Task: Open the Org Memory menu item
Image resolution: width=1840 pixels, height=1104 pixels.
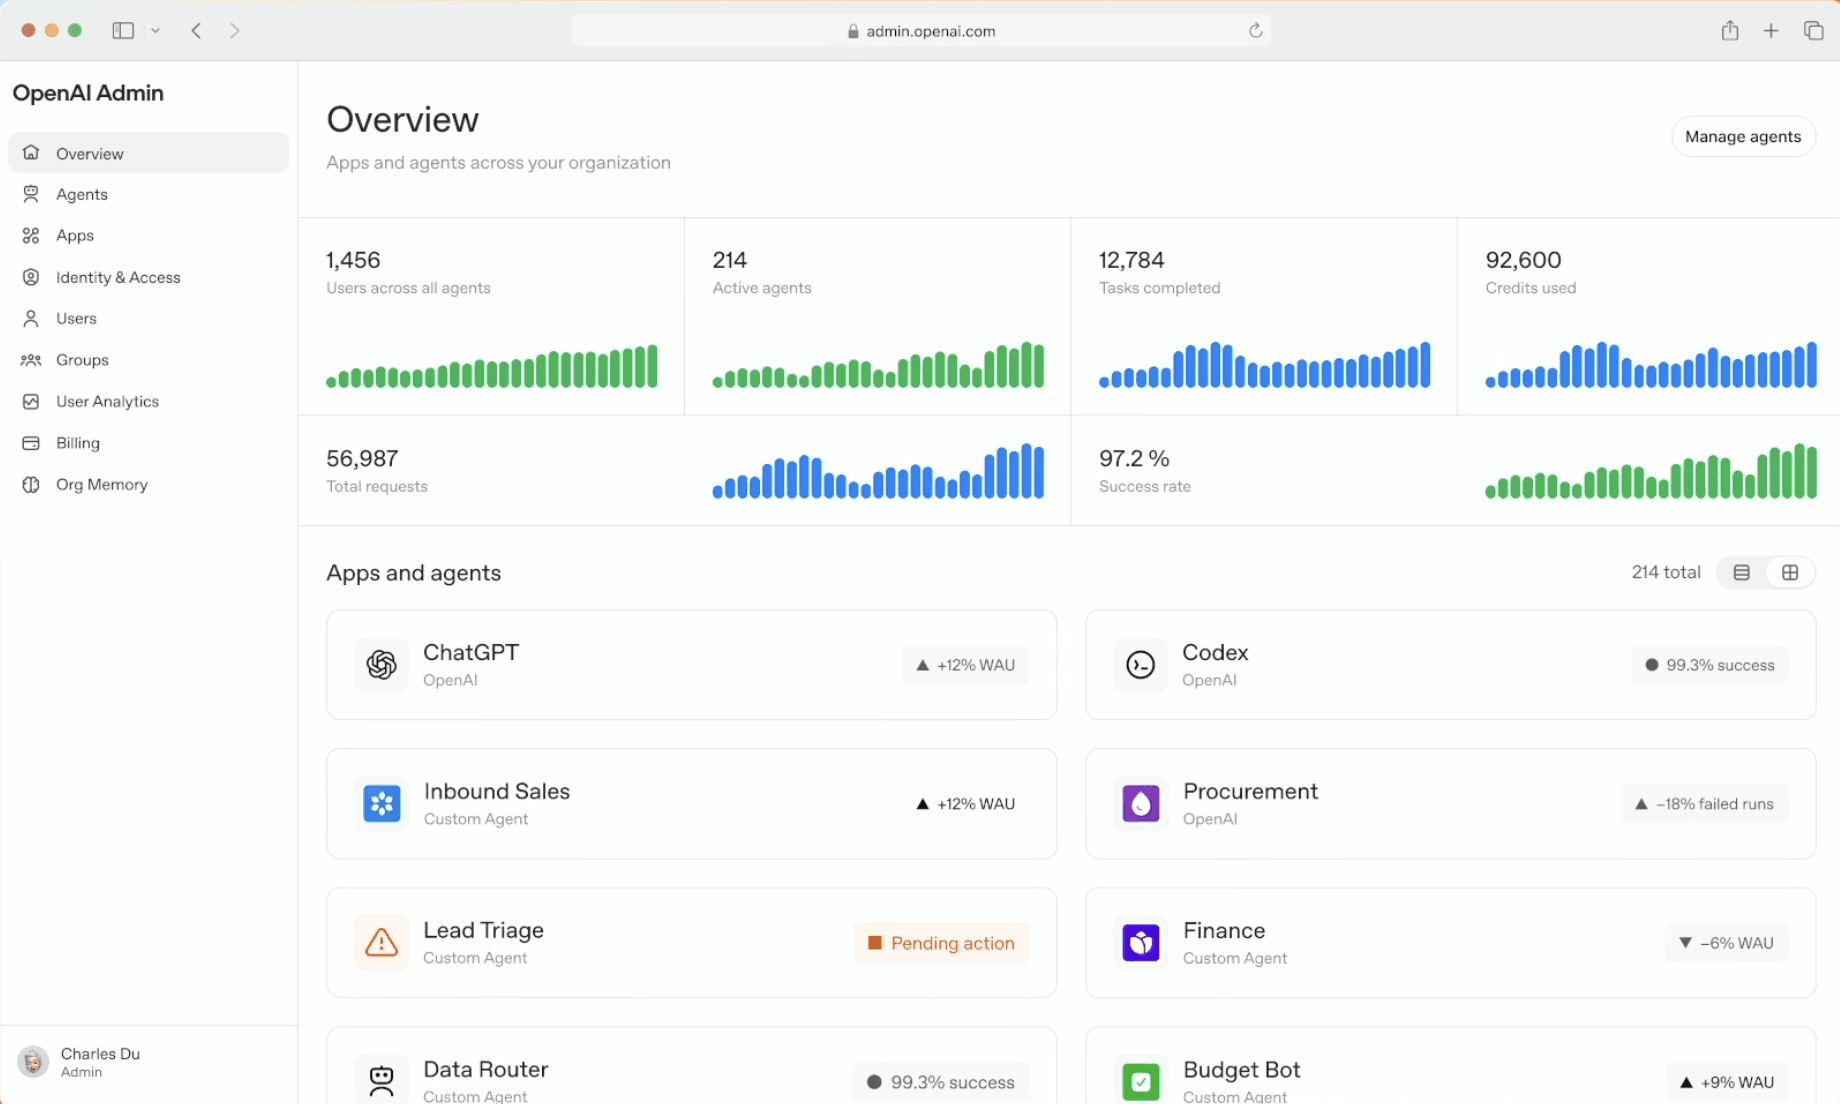Action: click(x=148, y=484)
